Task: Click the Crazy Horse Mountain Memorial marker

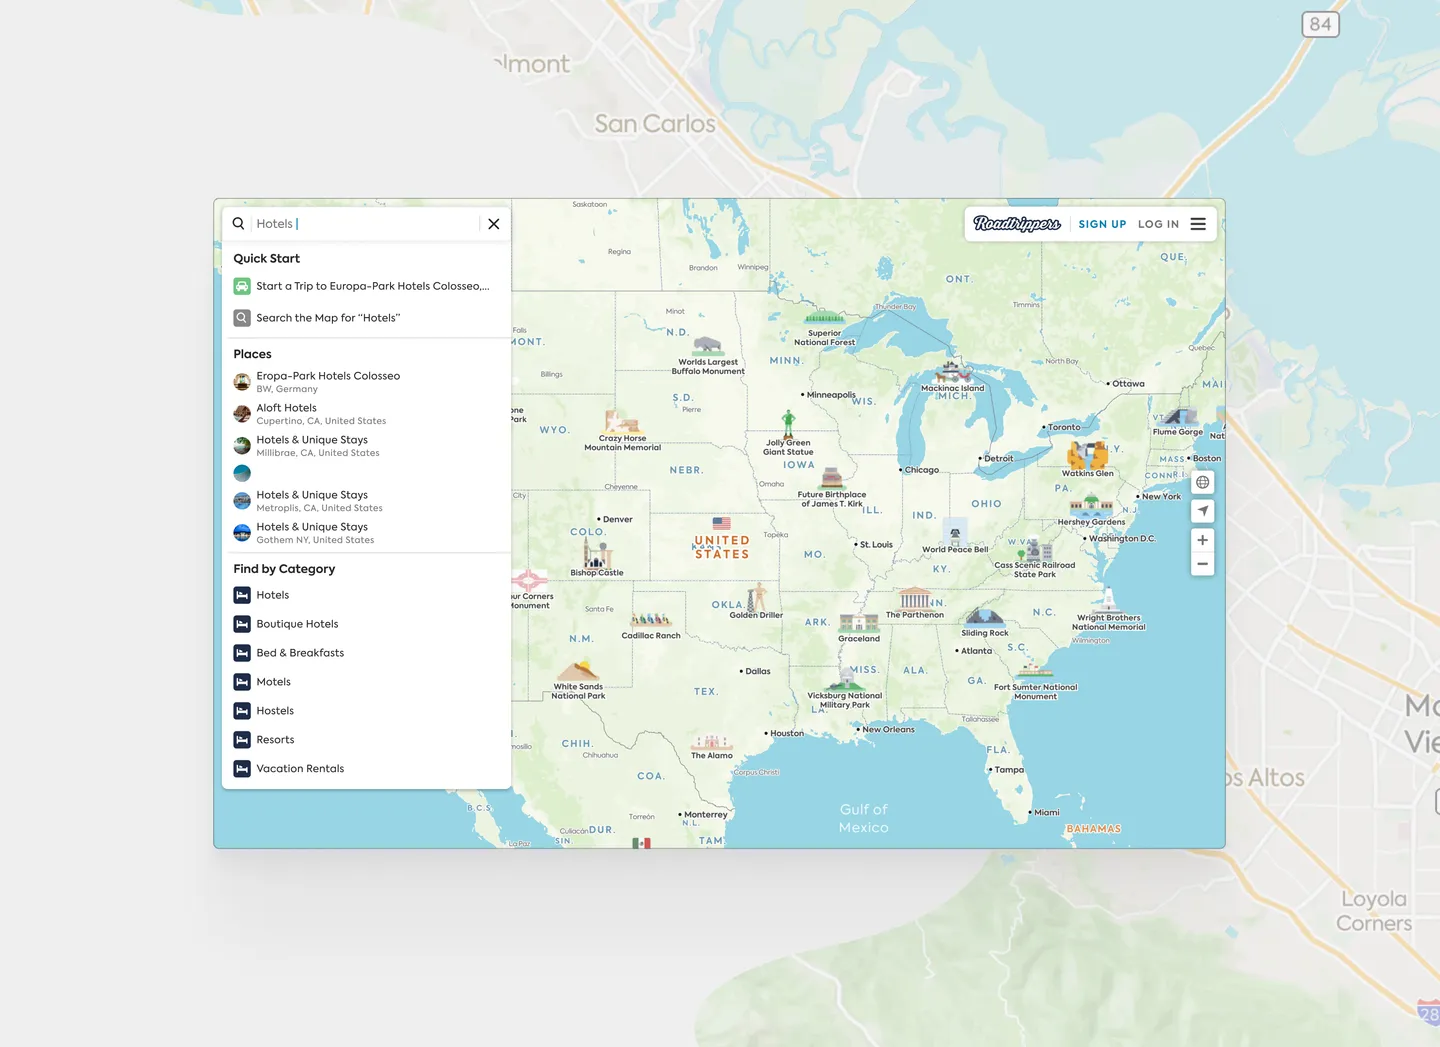Action: pyautogui.click(x=623, y=431)
